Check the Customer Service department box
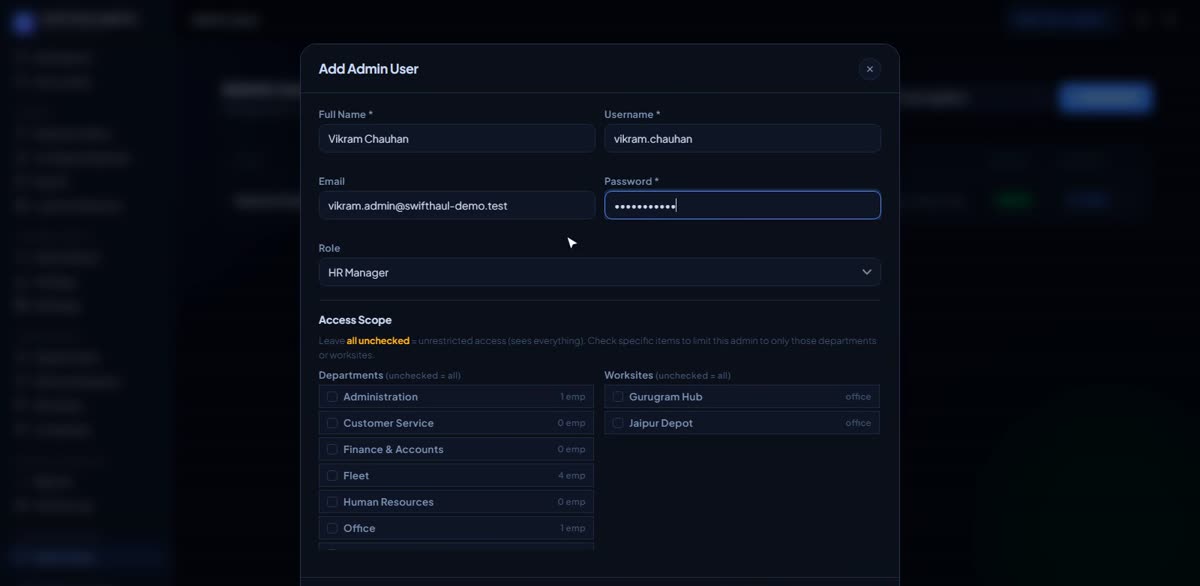1200x586 pixels. coord(332,423)
